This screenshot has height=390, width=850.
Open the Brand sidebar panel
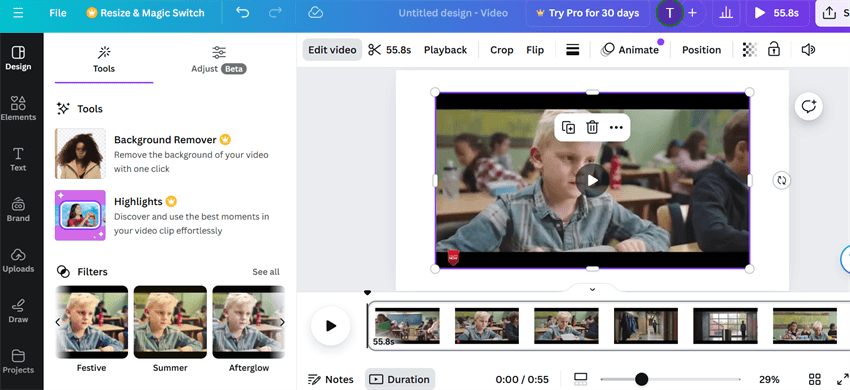point(18,209)
